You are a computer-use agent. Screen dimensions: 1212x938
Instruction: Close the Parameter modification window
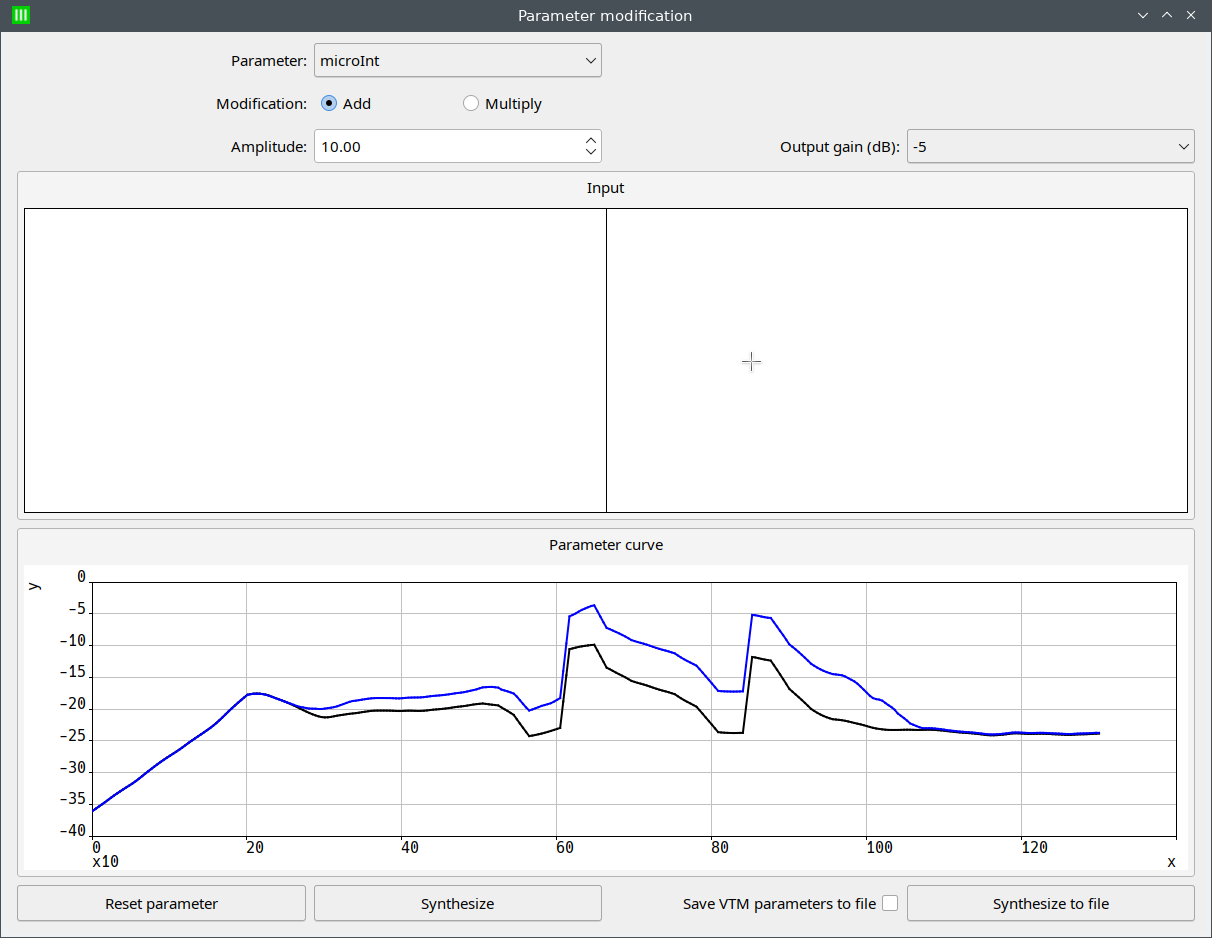(x=1191, y=15)
